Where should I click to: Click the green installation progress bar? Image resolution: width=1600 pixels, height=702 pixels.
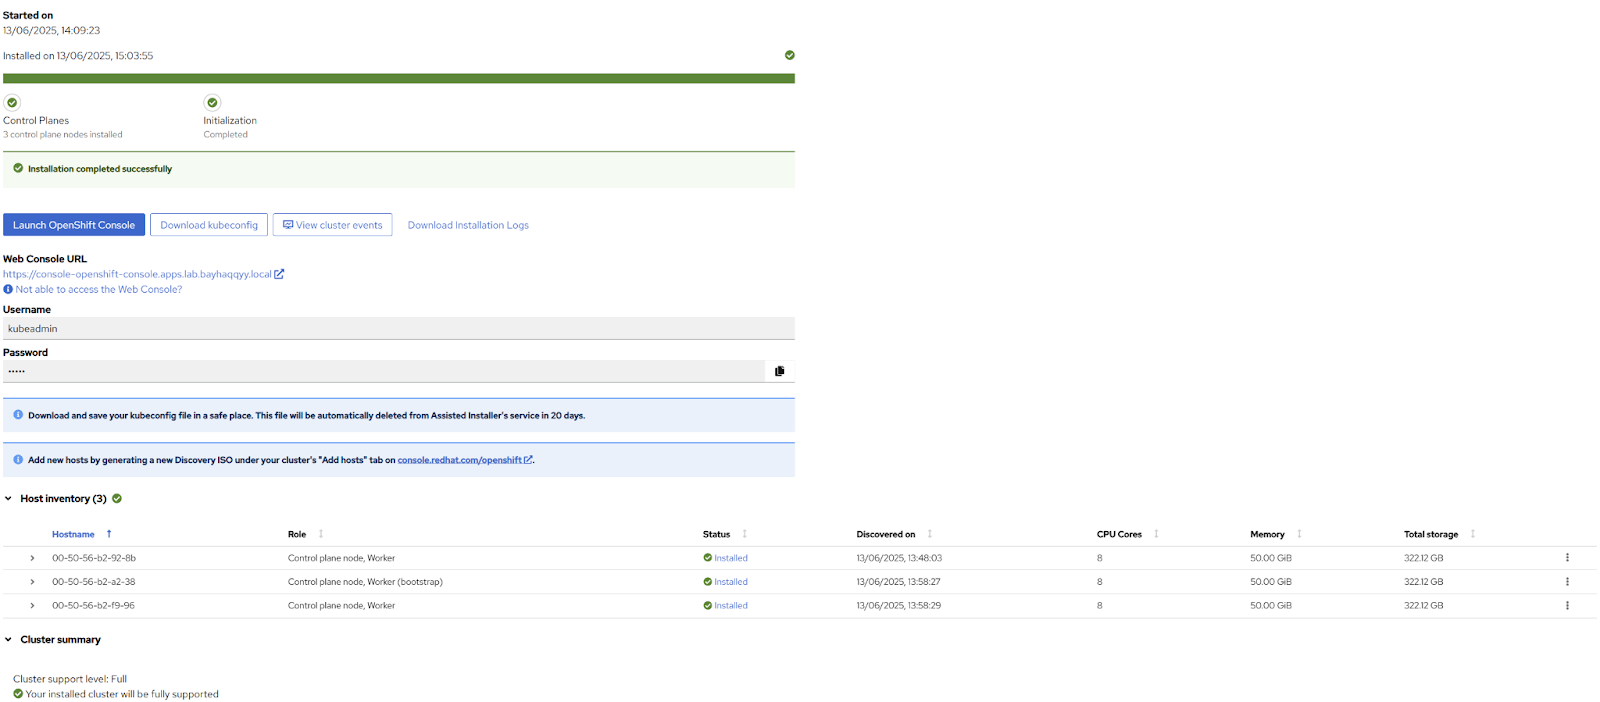pyautogui.click(x=399, y=78)
